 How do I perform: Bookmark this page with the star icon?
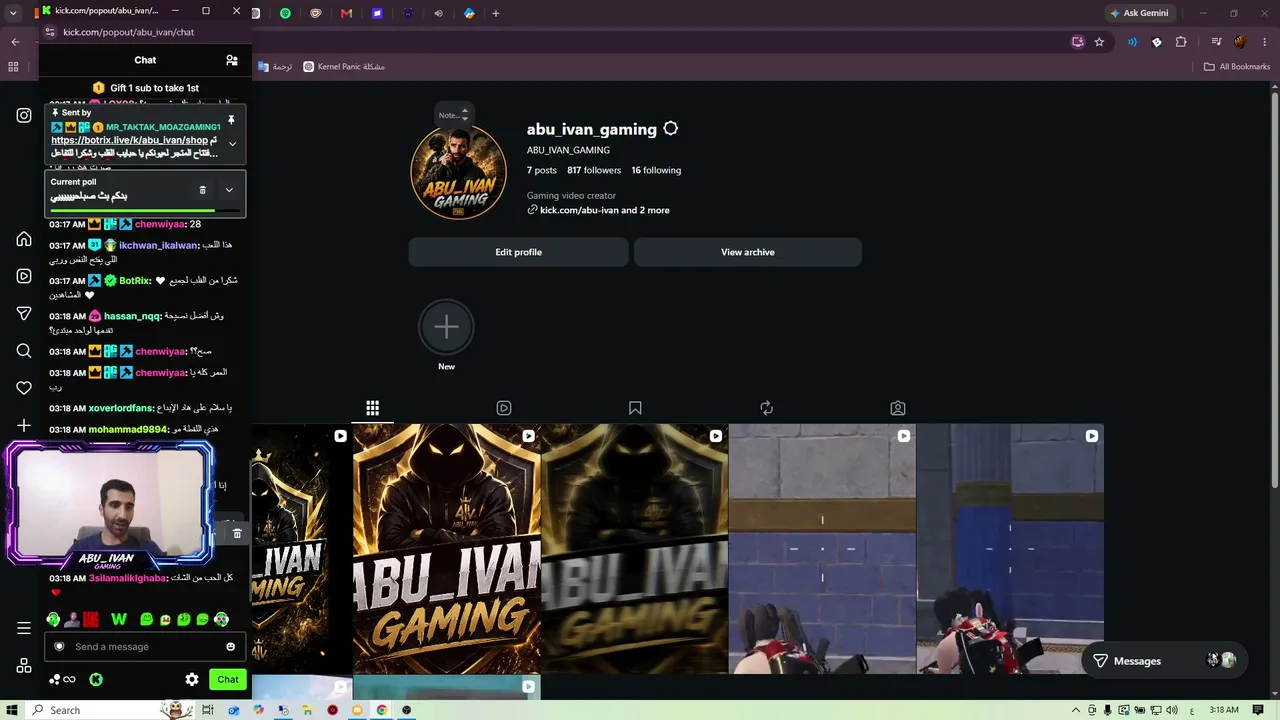click(1099, 42)
